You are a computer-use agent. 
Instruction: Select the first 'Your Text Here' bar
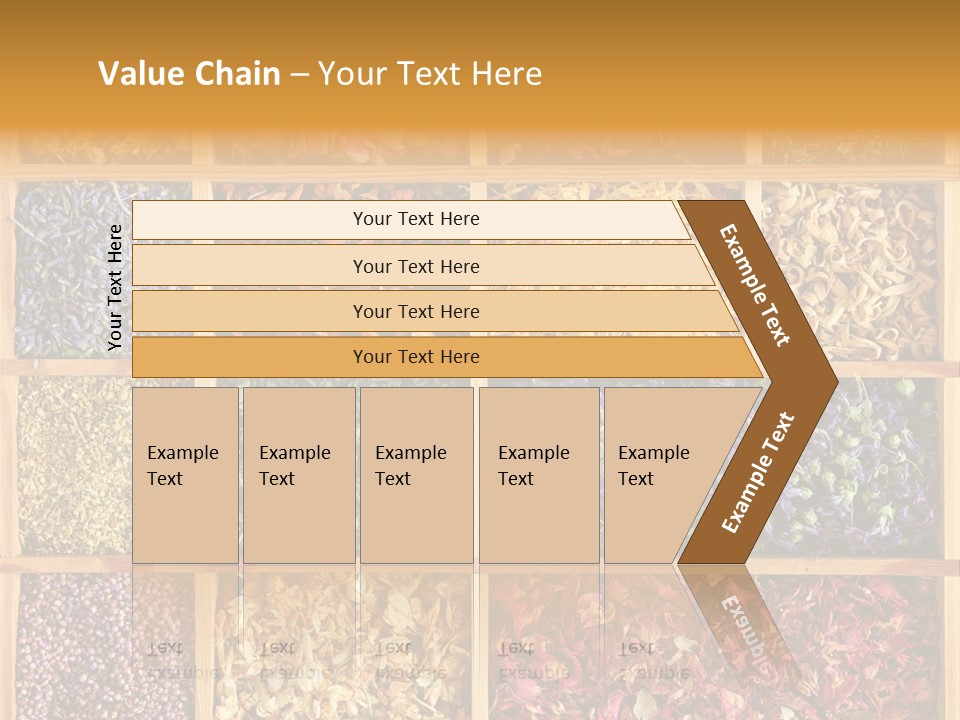tap(415, 219)
